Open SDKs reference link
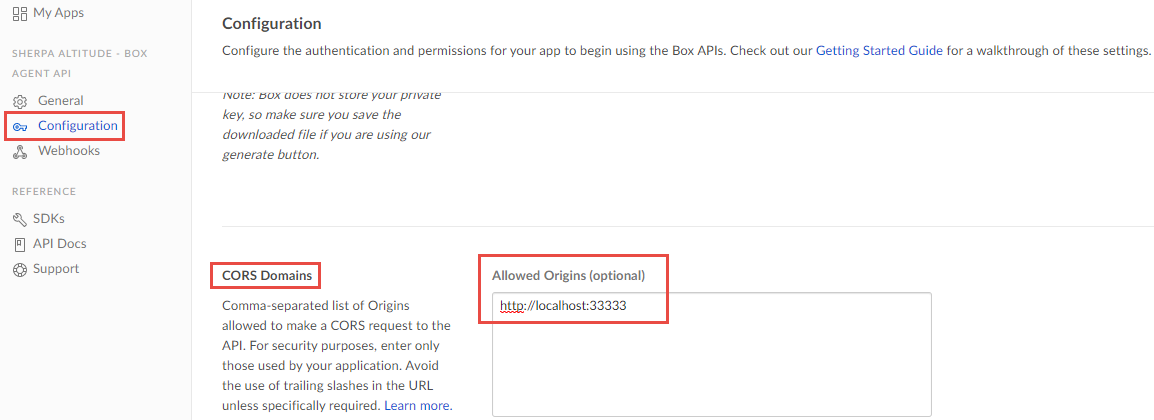 [x=49, y=219]
